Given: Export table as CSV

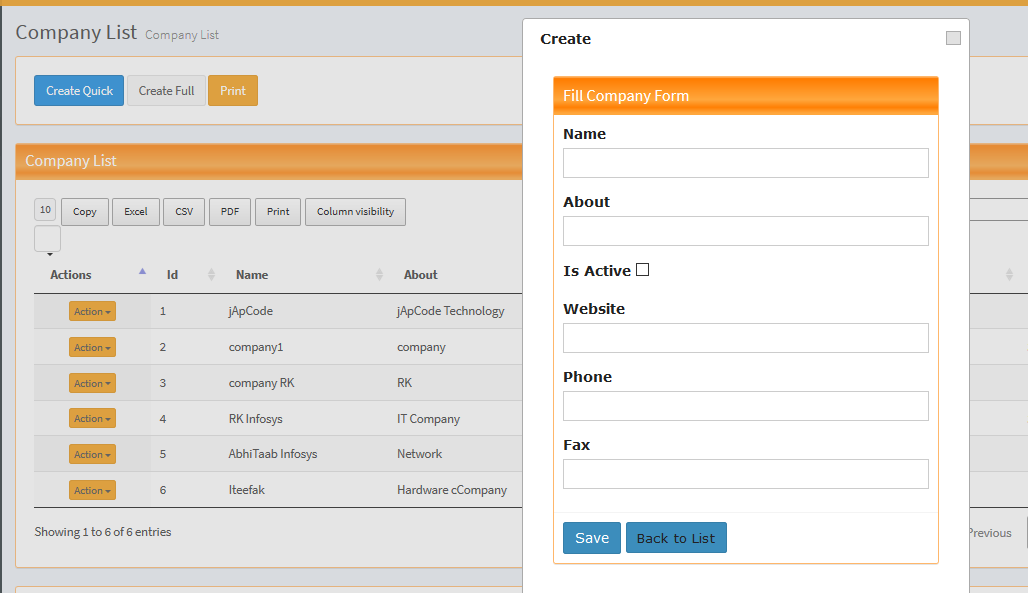Looking at the screenshot, I should point(184,212).
